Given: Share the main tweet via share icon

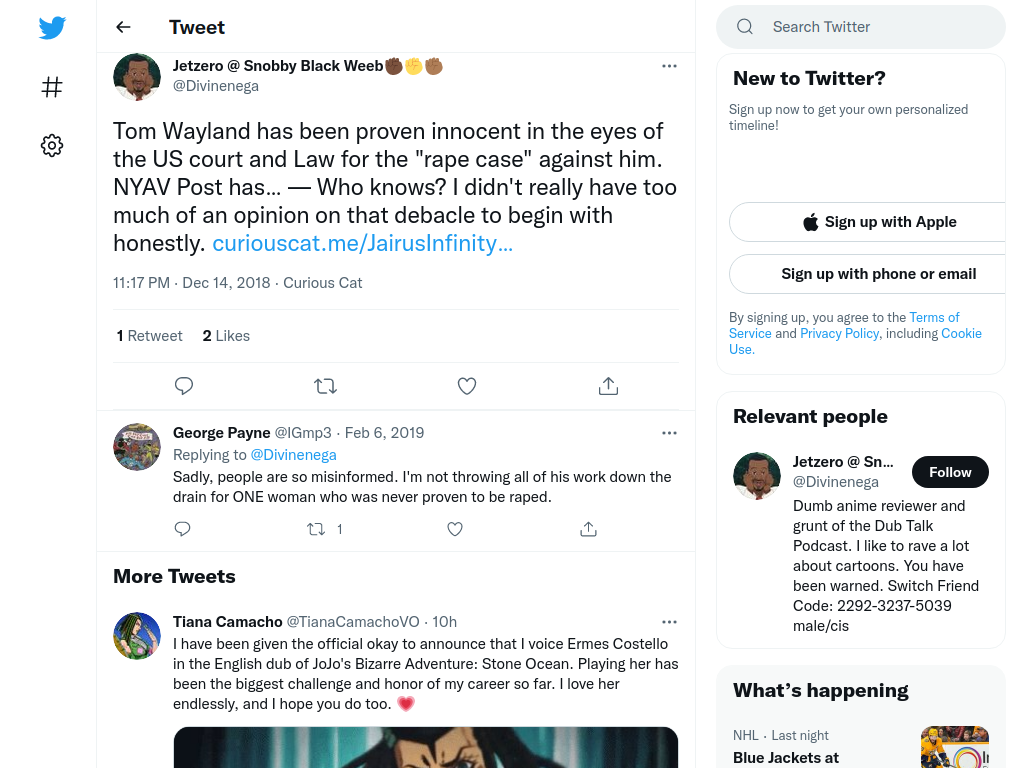Looking at the screenshot, I should tap(608, 386).
